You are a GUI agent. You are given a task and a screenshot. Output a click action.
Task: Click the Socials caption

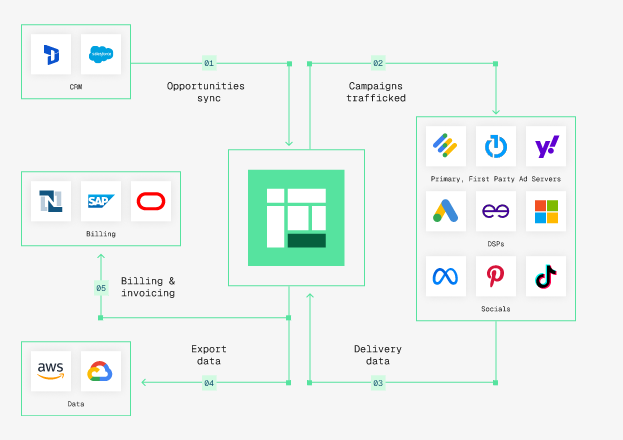[496, 309]
